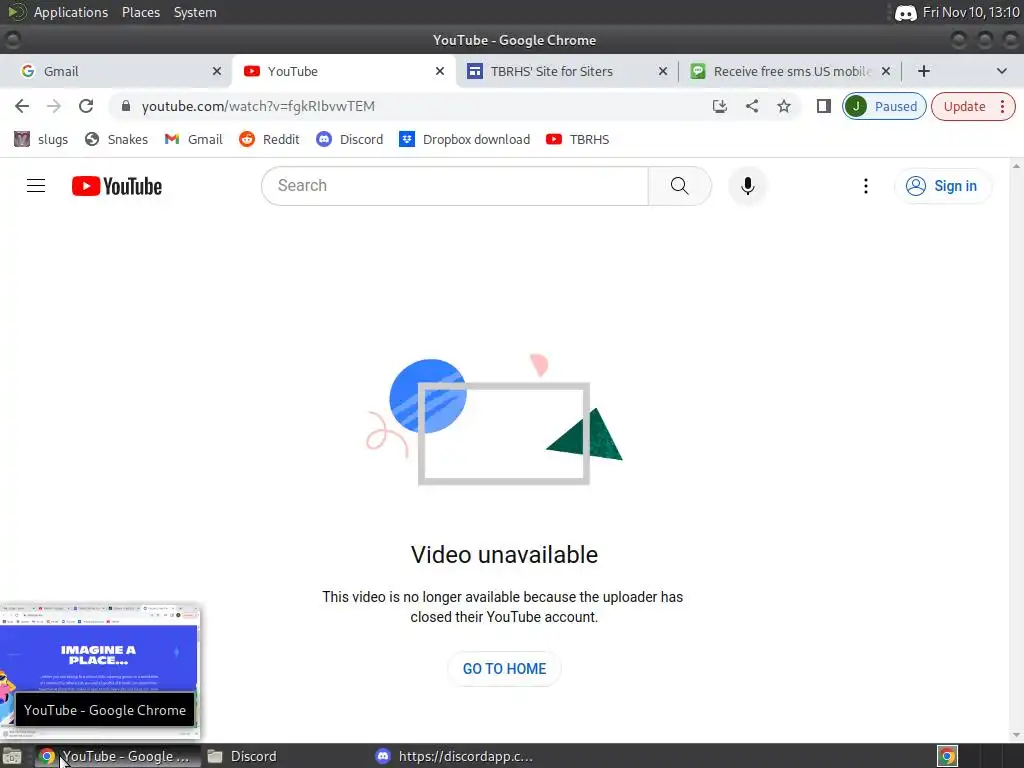Open new tab with plus button
Viewport: 1024px width, 768px height.
[x=923, y=71]
